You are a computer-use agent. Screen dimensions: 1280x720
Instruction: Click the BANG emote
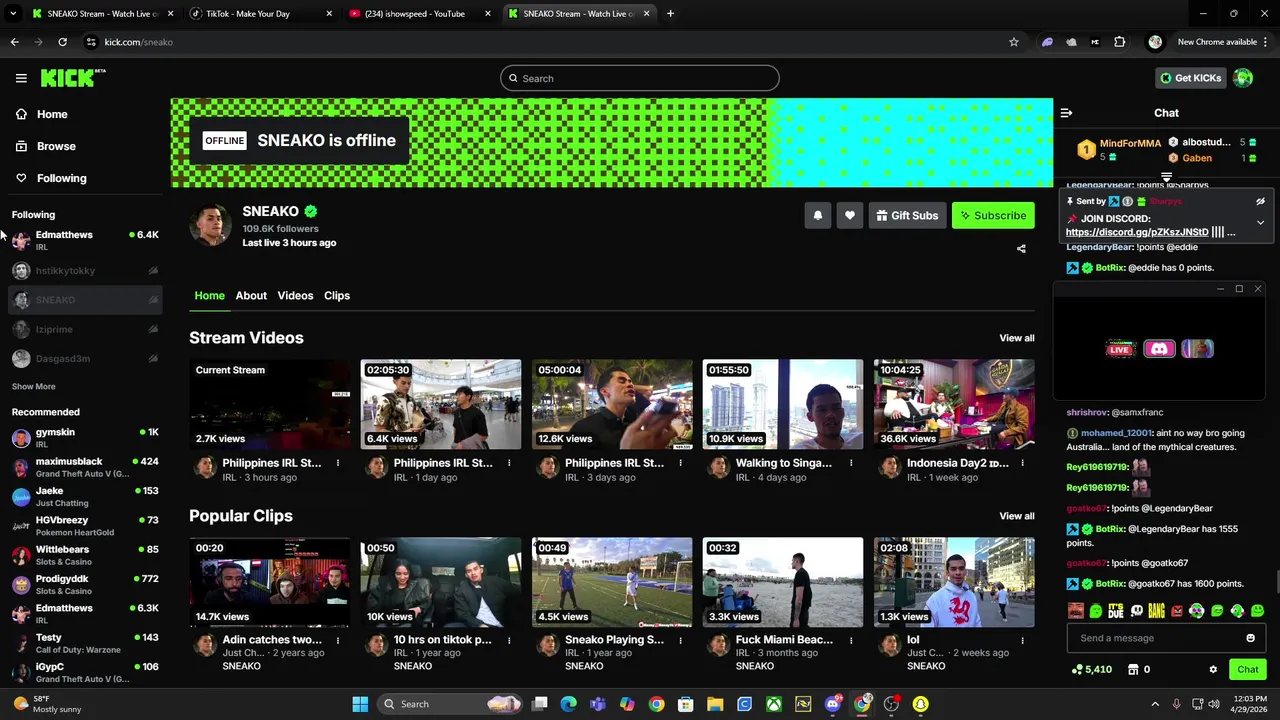pos(1156,610)
